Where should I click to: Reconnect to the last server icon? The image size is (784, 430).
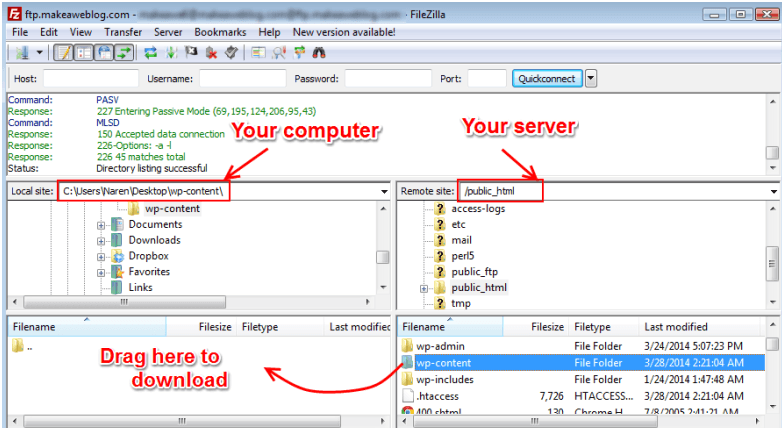pyautogui.click(x=231, y=52)
